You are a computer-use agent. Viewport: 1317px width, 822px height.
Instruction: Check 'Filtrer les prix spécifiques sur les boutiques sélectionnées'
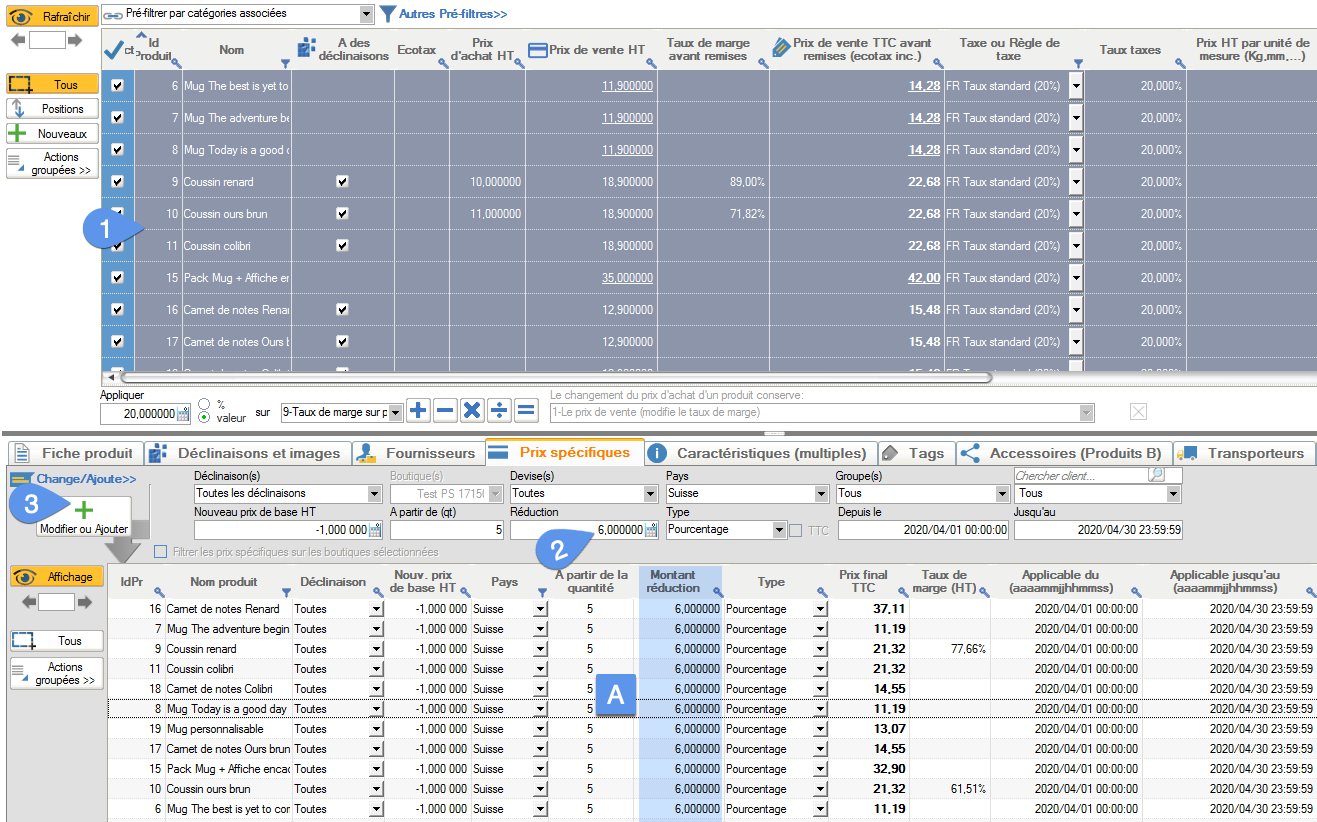click(161, 552)
